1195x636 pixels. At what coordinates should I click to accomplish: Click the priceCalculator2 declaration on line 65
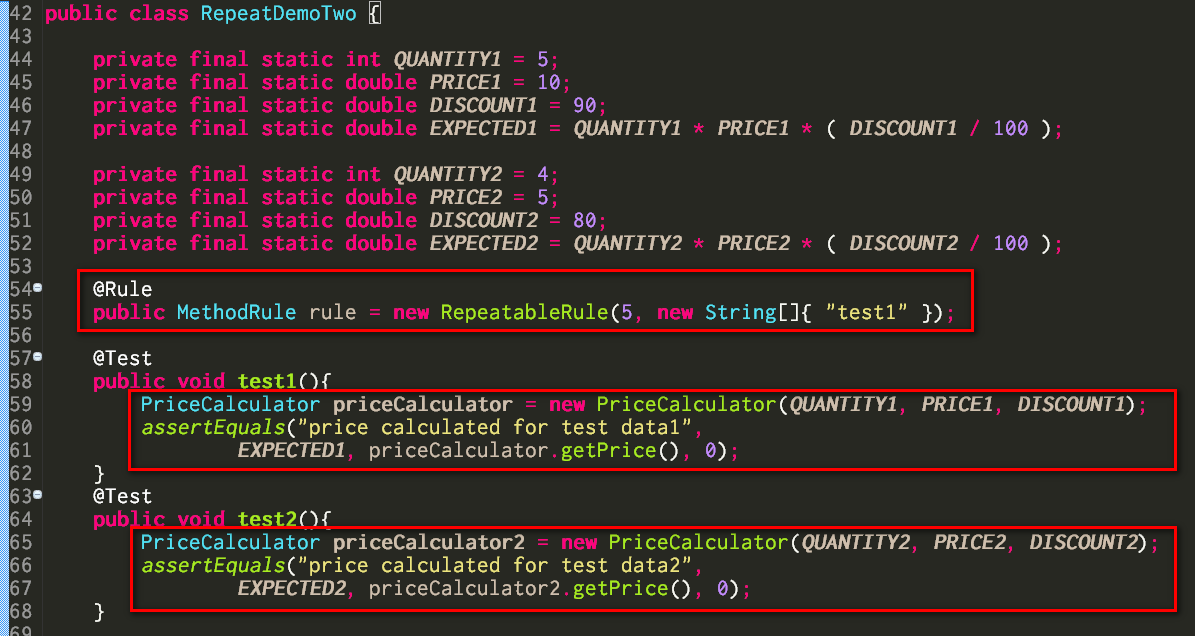(428, 542)
